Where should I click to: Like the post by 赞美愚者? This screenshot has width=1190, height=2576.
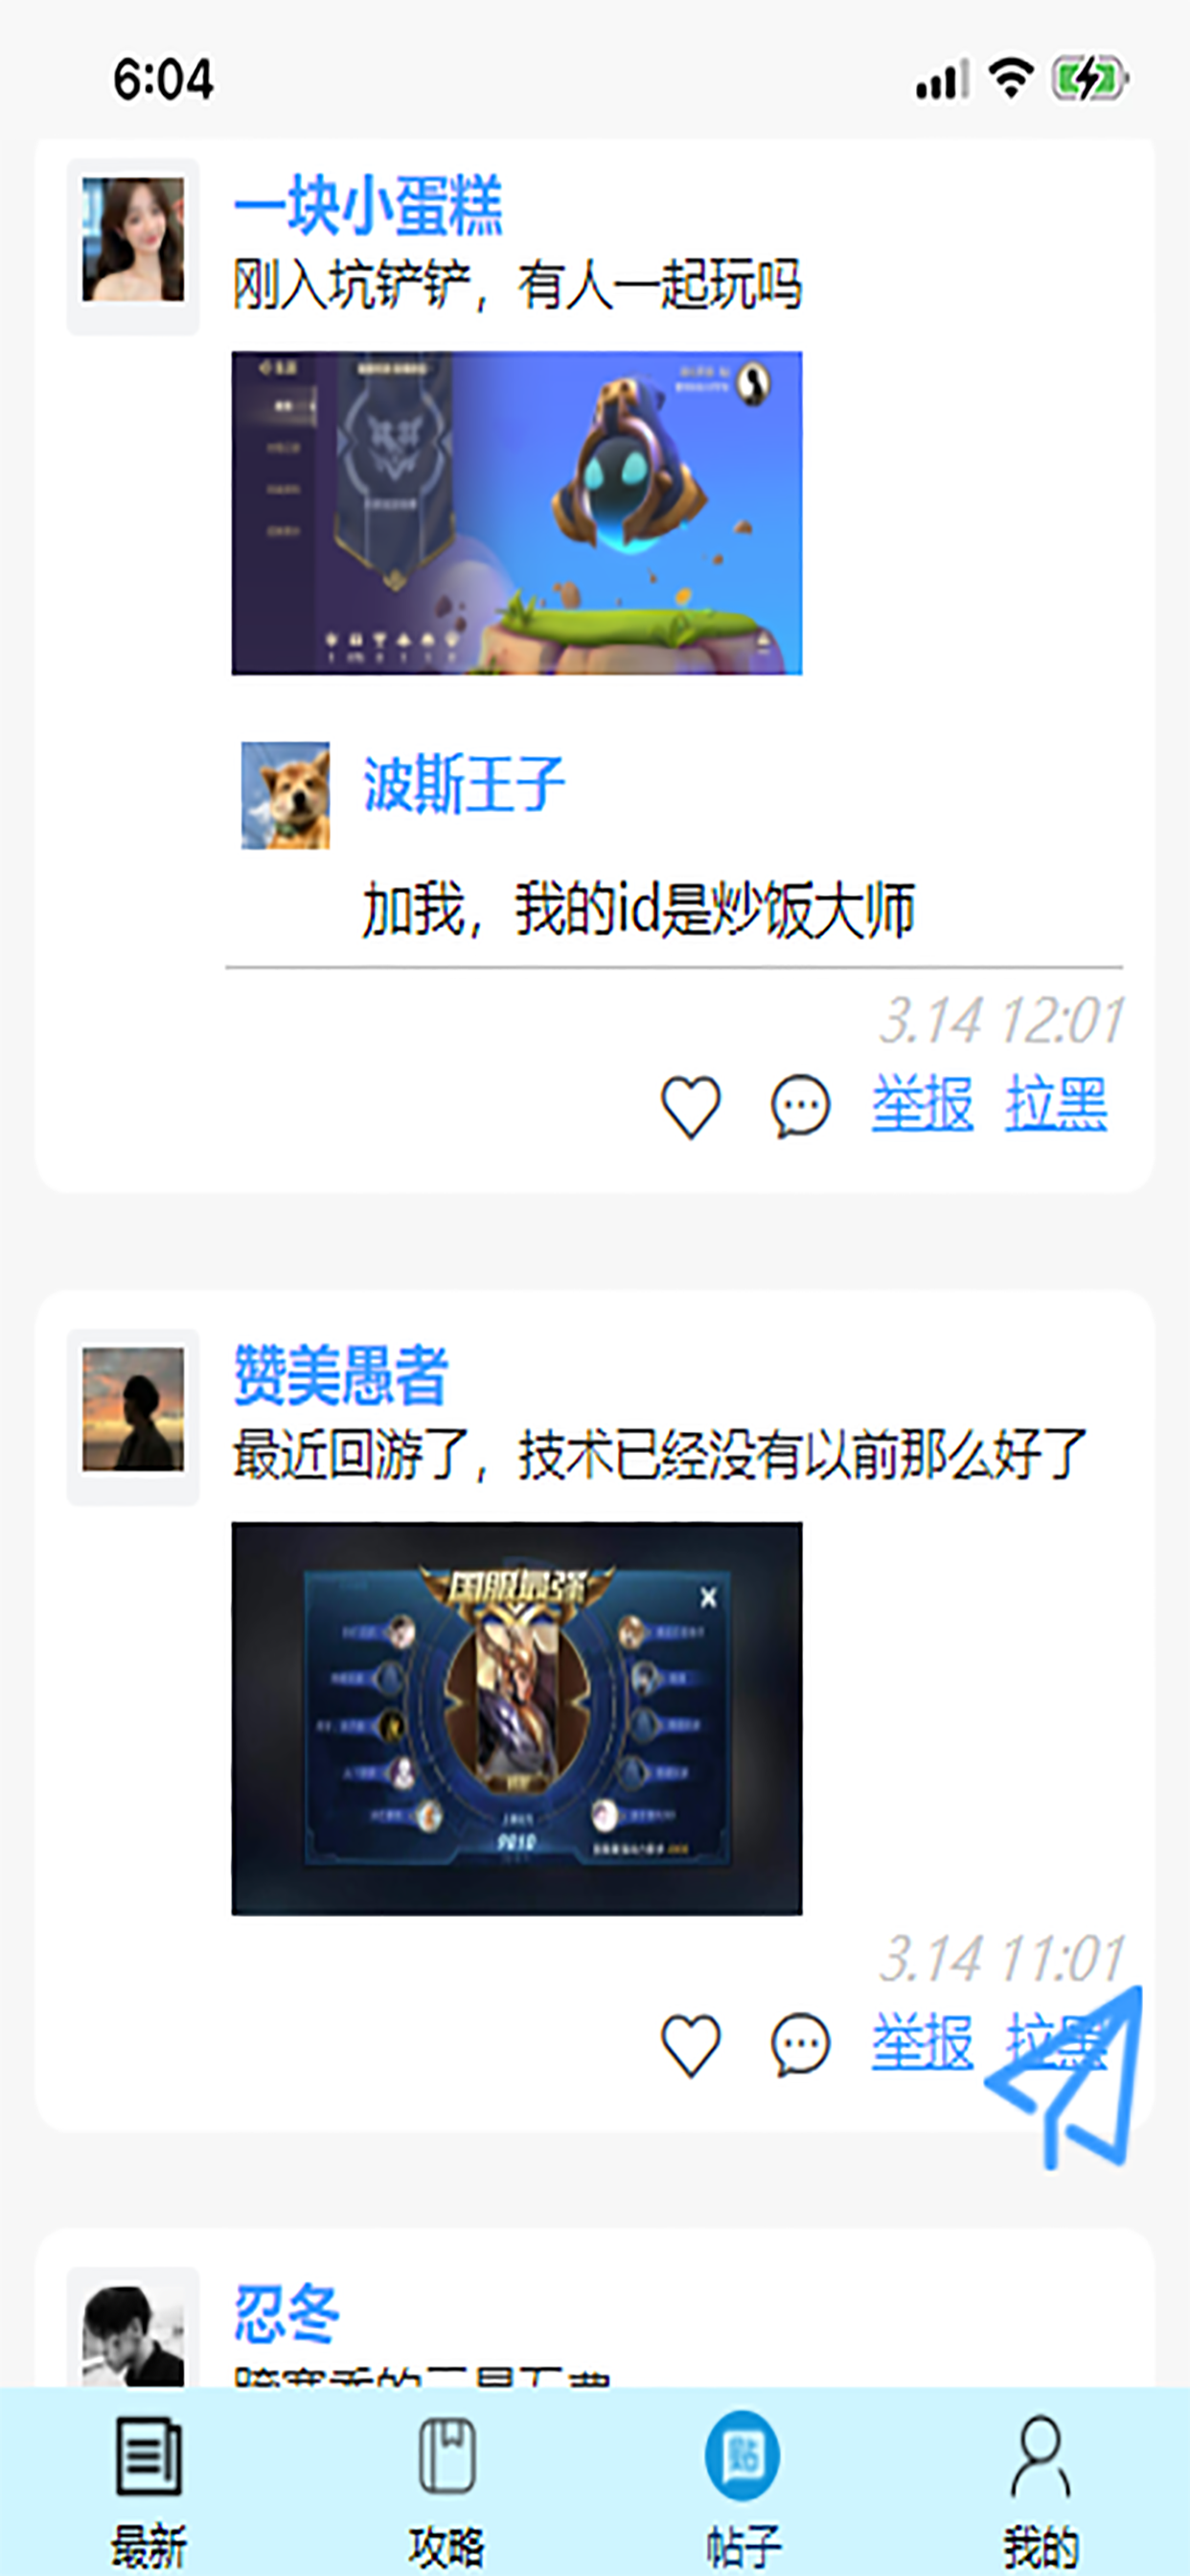click(690, 2044)
